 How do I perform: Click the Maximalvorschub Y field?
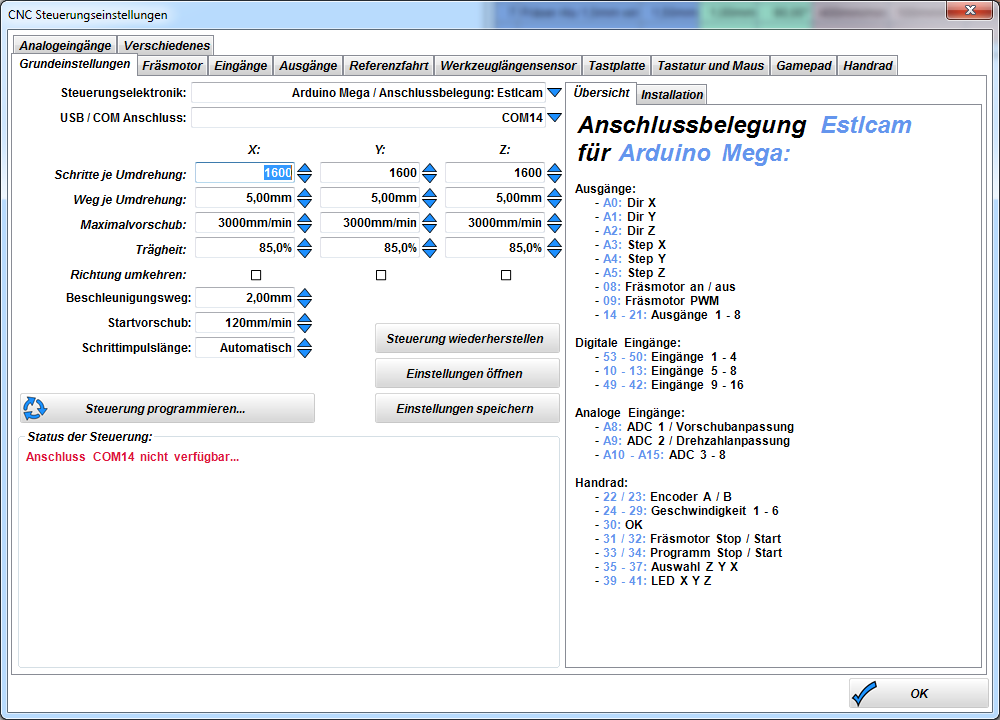click(370, 223)
